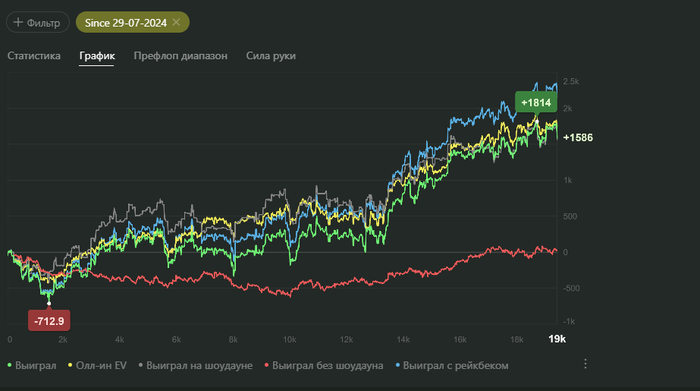This screenshot has width=700, height=391.
Task: Click the +1586 final value label
Action: pyautogui.click(x=578, y=137)
